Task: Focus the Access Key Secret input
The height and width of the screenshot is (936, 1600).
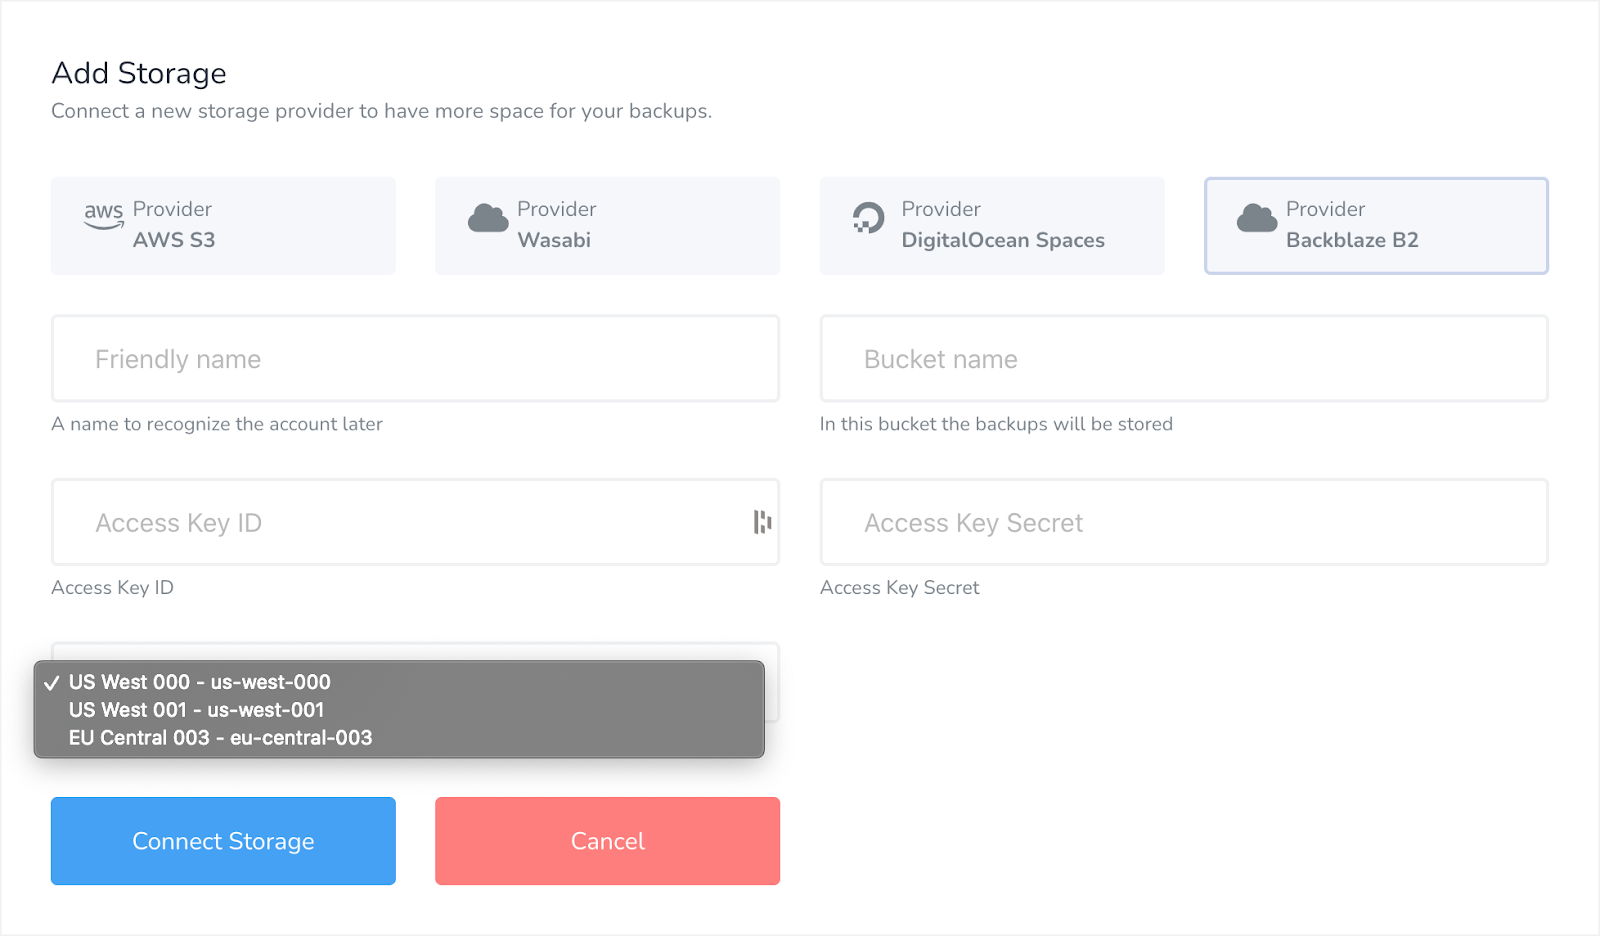Action: point(1184,522)
